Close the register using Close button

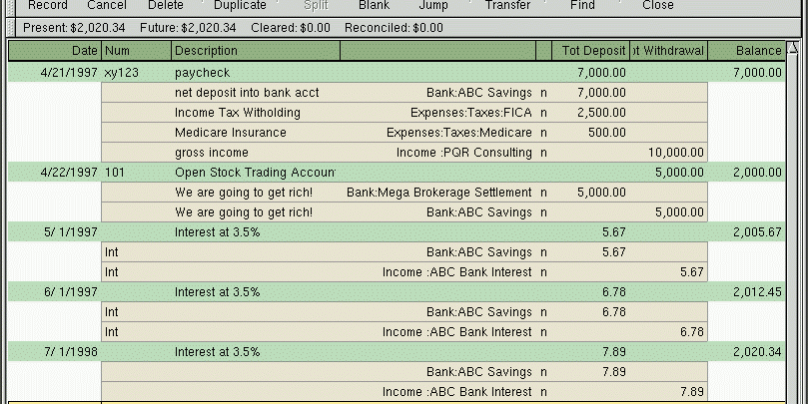[657, 6]
